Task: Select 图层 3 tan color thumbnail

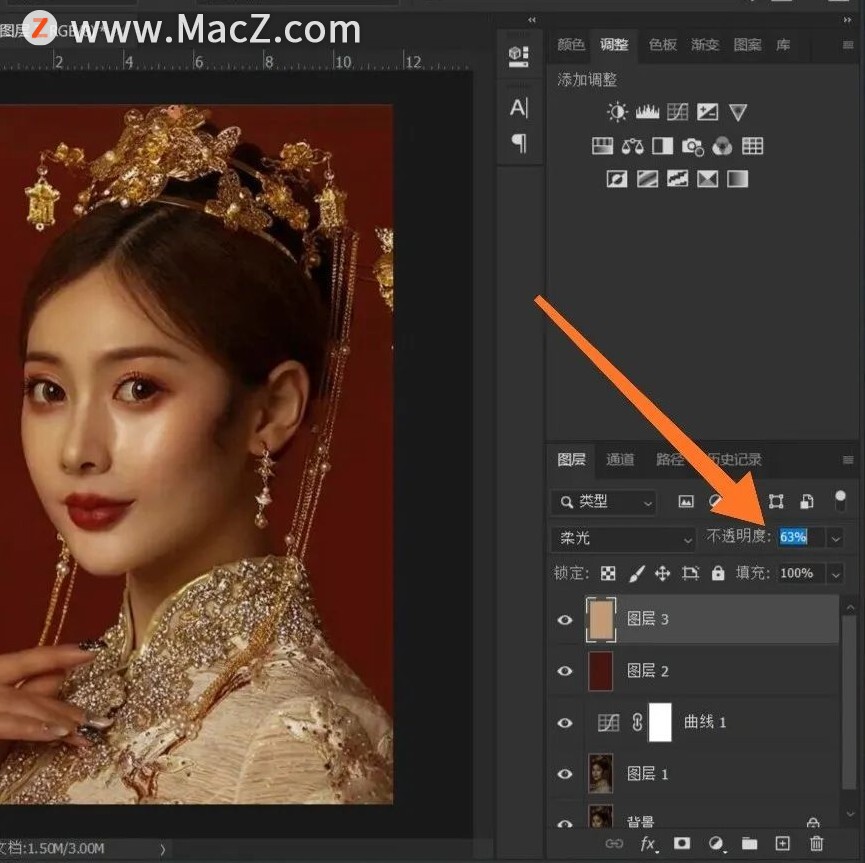Action: tap(601, 620)
